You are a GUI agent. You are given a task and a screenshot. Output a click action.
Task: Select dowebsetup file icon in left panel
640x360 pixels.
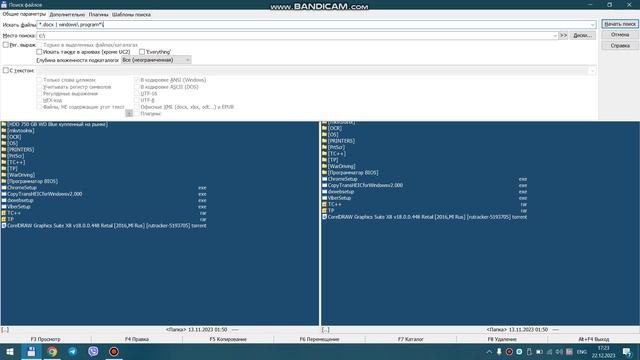click(4, 200)
